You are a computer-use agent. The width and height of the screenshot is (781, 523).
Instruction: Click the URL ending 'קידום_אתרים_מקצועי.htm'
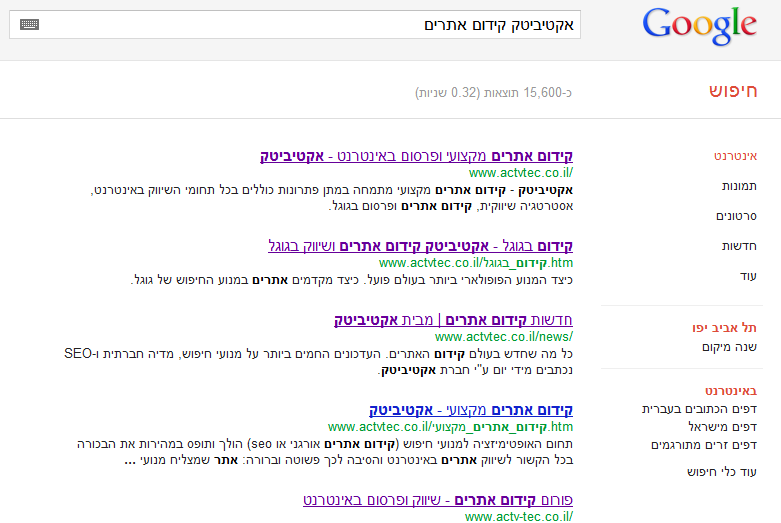[450, 427]
